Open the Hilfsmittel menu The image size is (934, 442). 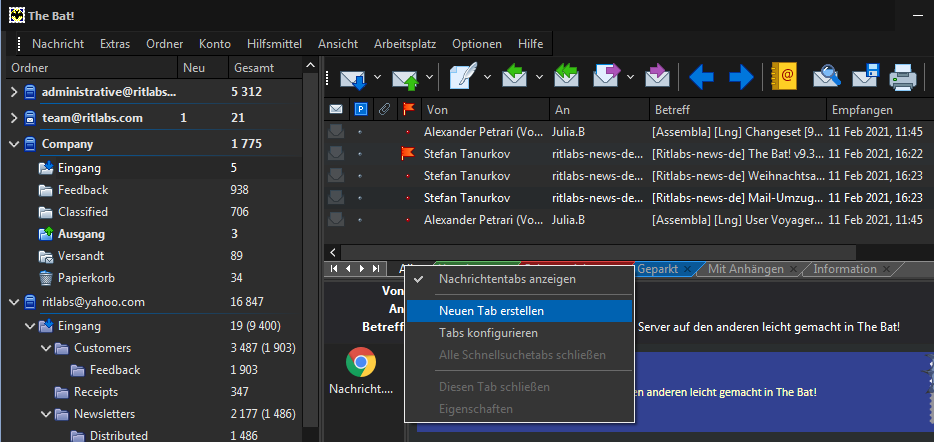(274, 44)
